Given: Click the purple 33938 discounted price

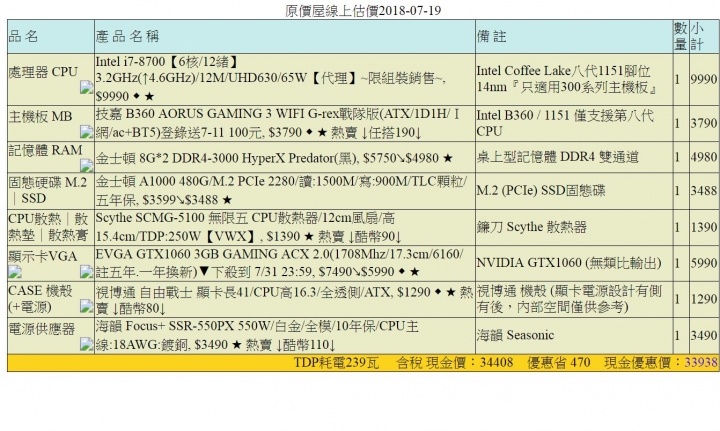Looking at the screenshot, I should [x=701, y=362].
